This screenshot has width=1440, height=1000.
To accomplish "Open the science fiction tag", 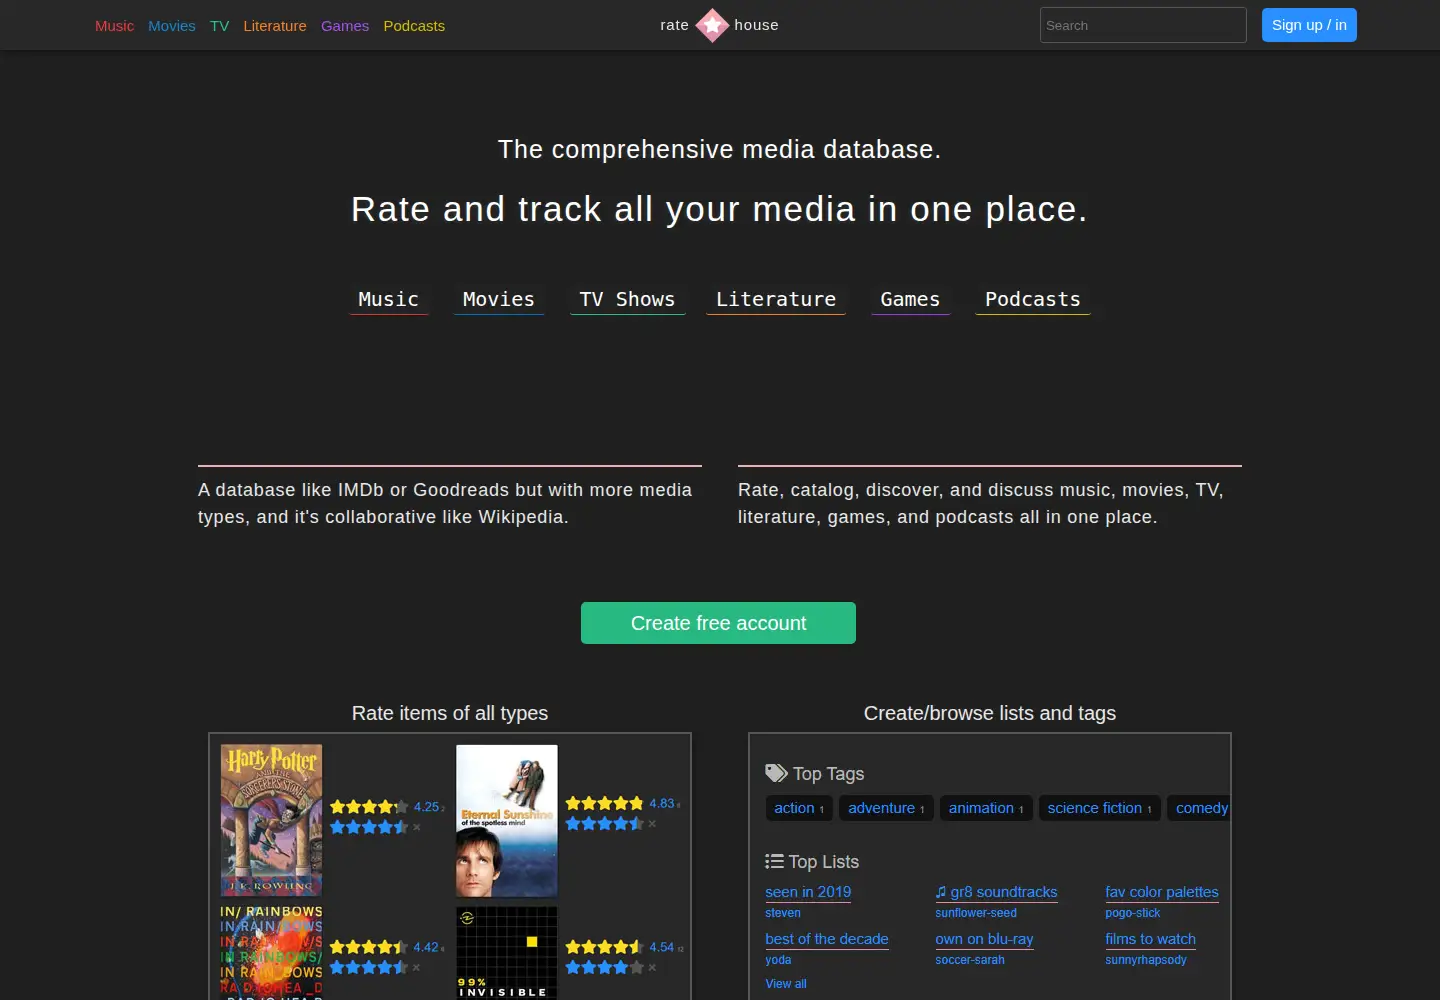I will (1100, 808).
